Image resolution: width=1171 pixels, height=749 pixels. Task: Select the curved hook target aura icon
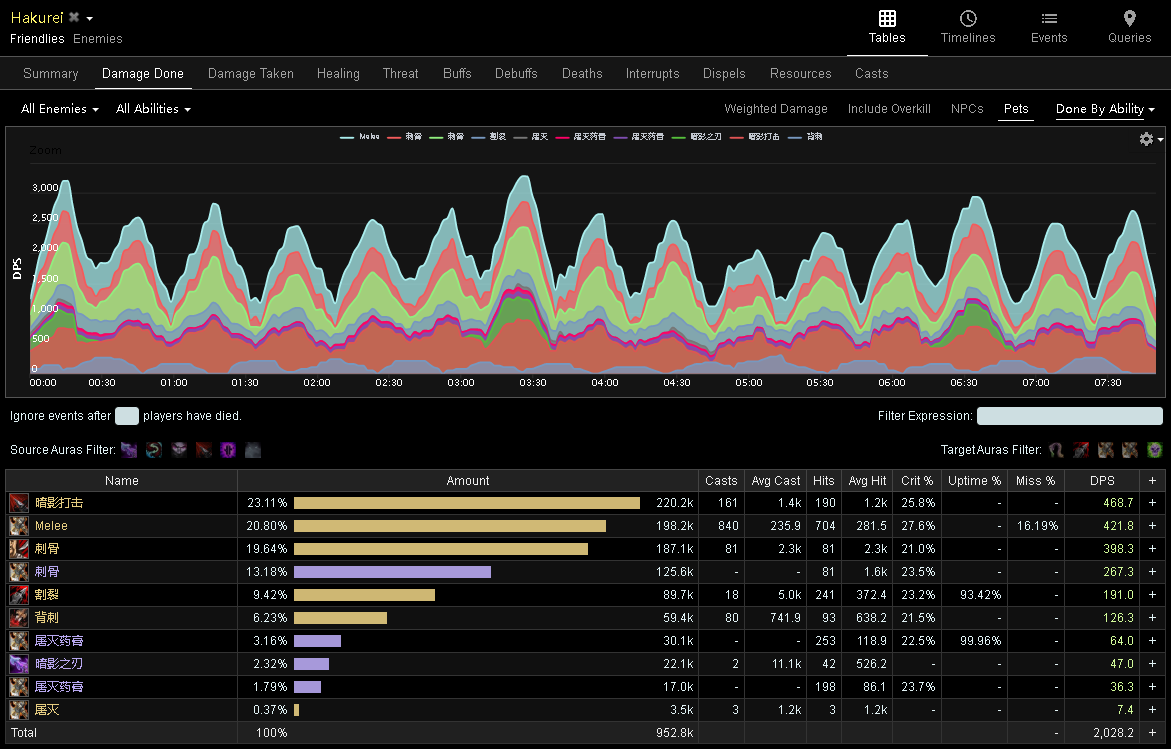[x=1056, y=450]
